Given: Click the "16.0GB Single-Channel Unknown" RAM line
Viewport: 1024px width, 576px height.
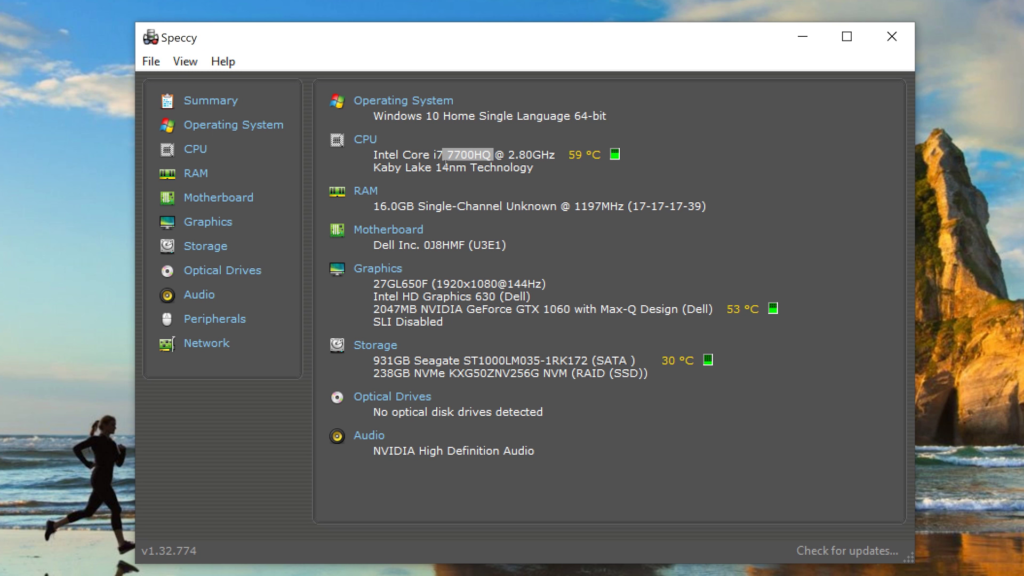Looking at the screenshot, I should (539, 206).
